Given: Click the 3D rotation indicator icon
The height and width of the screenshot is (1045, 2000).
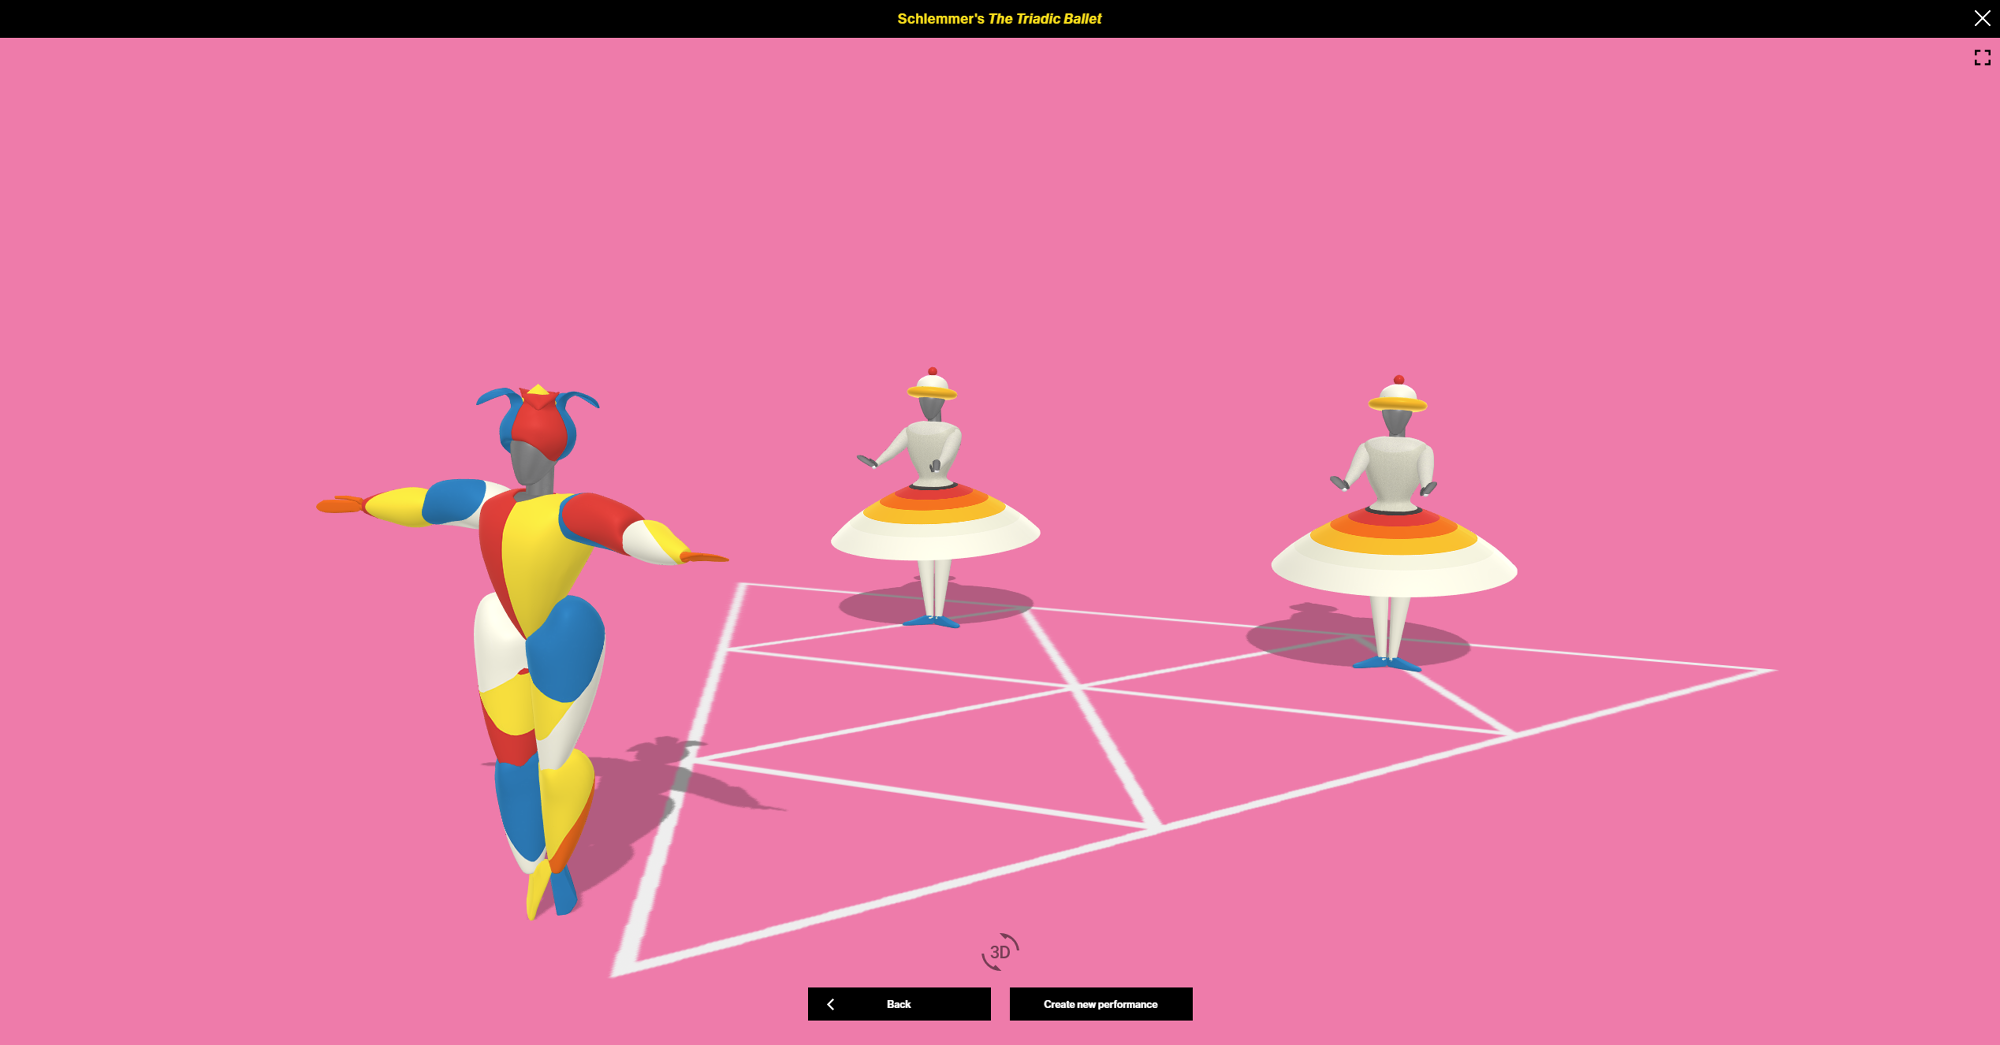Looking at the screenshot, I should 999,950.
